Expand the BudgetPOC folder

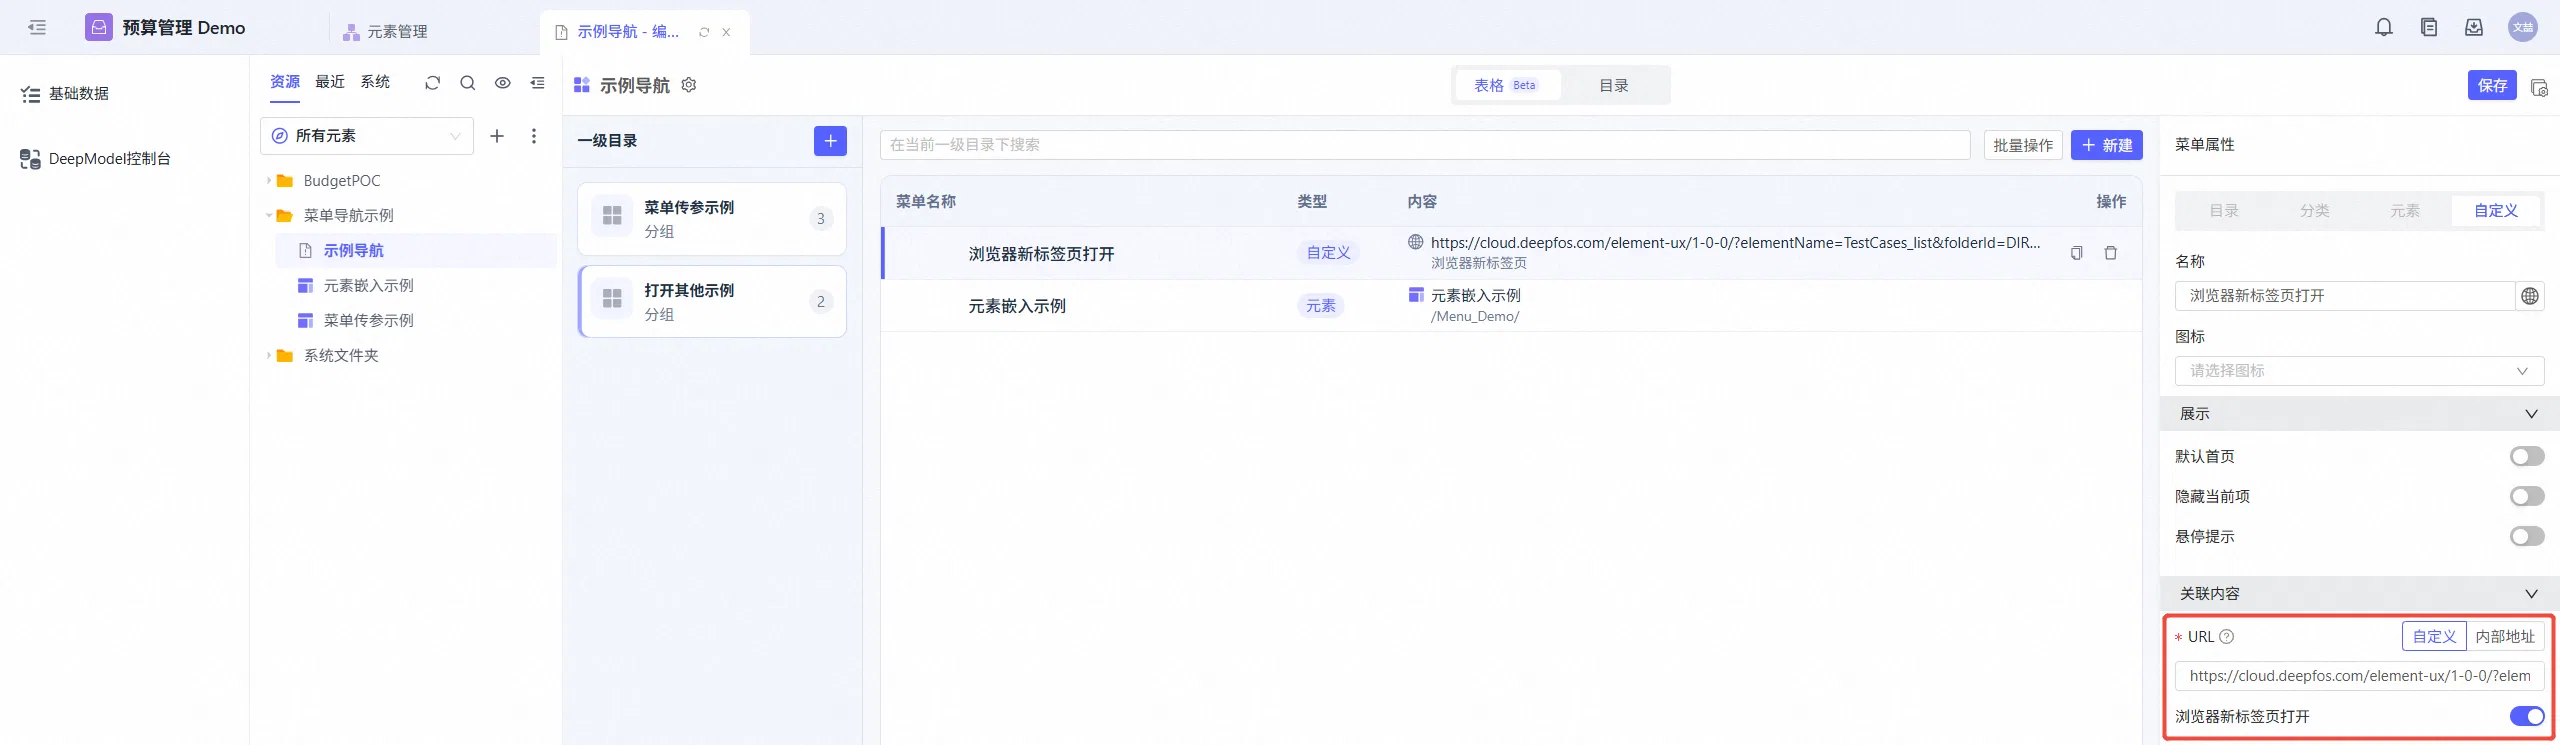[x=269, y=181]
